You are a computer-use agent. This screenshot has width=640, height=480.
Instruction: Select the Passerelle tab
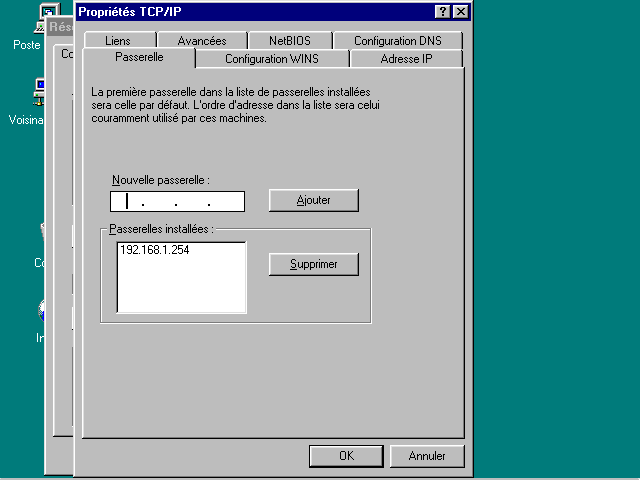click(139, 58)
